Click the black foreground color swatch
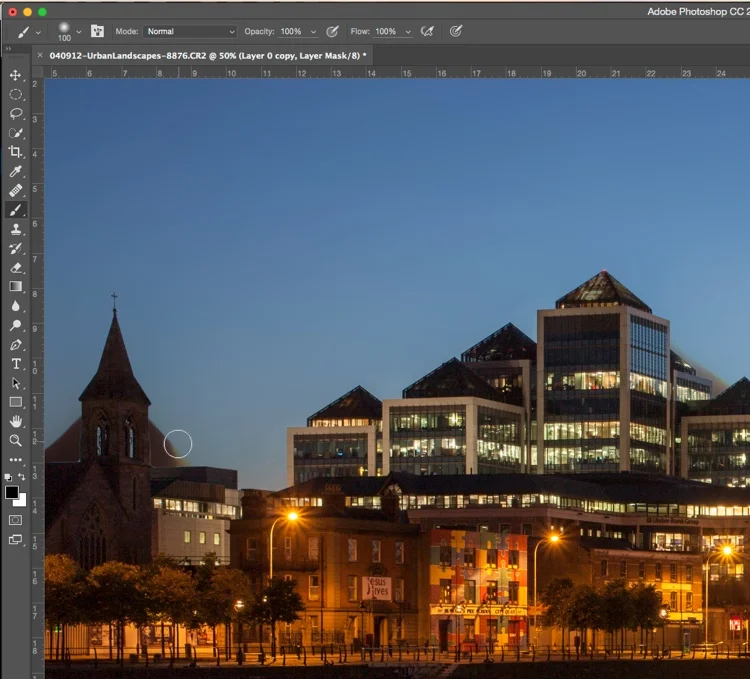The width and height of the screenshot is (750, 679). (x=11, y=492)
